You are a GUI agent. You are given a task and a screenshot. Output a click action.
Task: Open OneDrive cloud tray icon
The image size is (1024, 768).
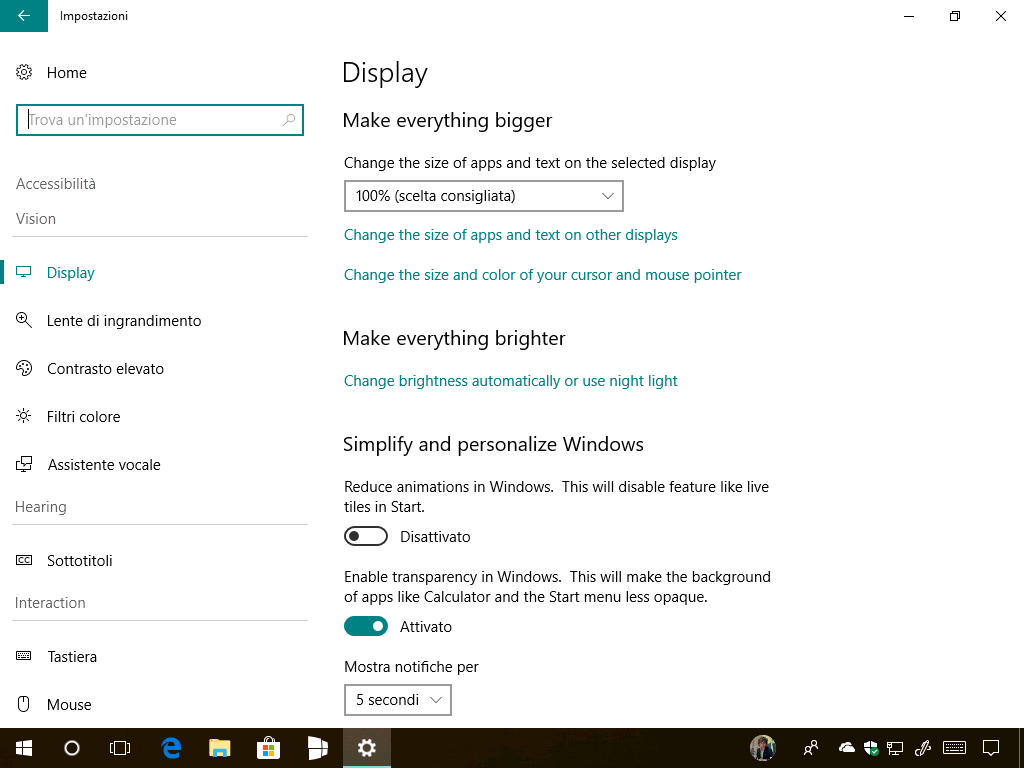pos(846,748)
